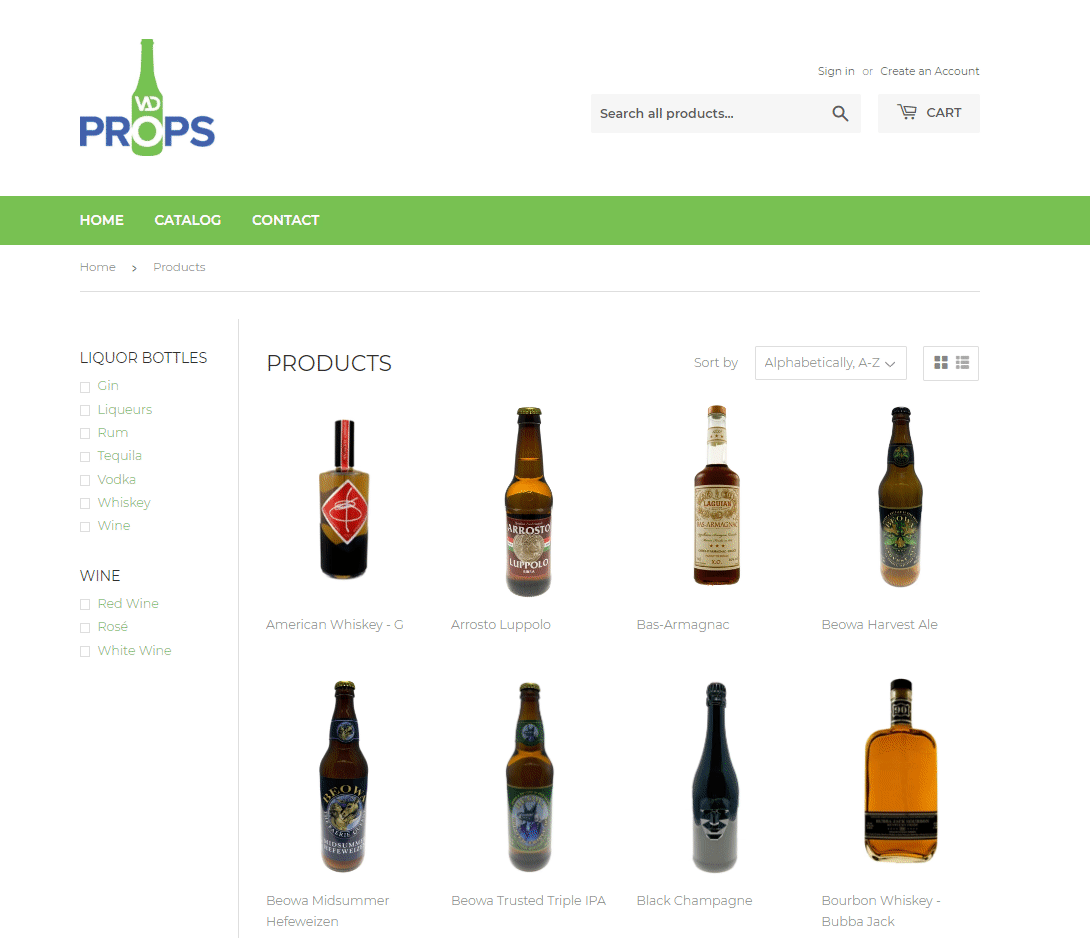Switch to grid view layout

click(941, 363)
